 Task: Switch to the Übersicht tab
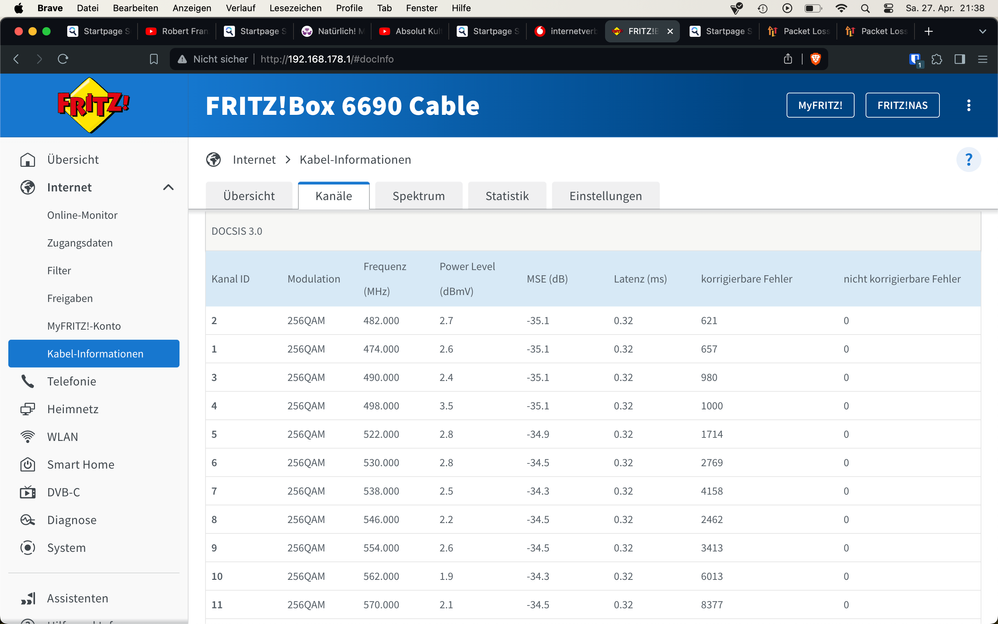pyautogui.click(x=249, y=195)
